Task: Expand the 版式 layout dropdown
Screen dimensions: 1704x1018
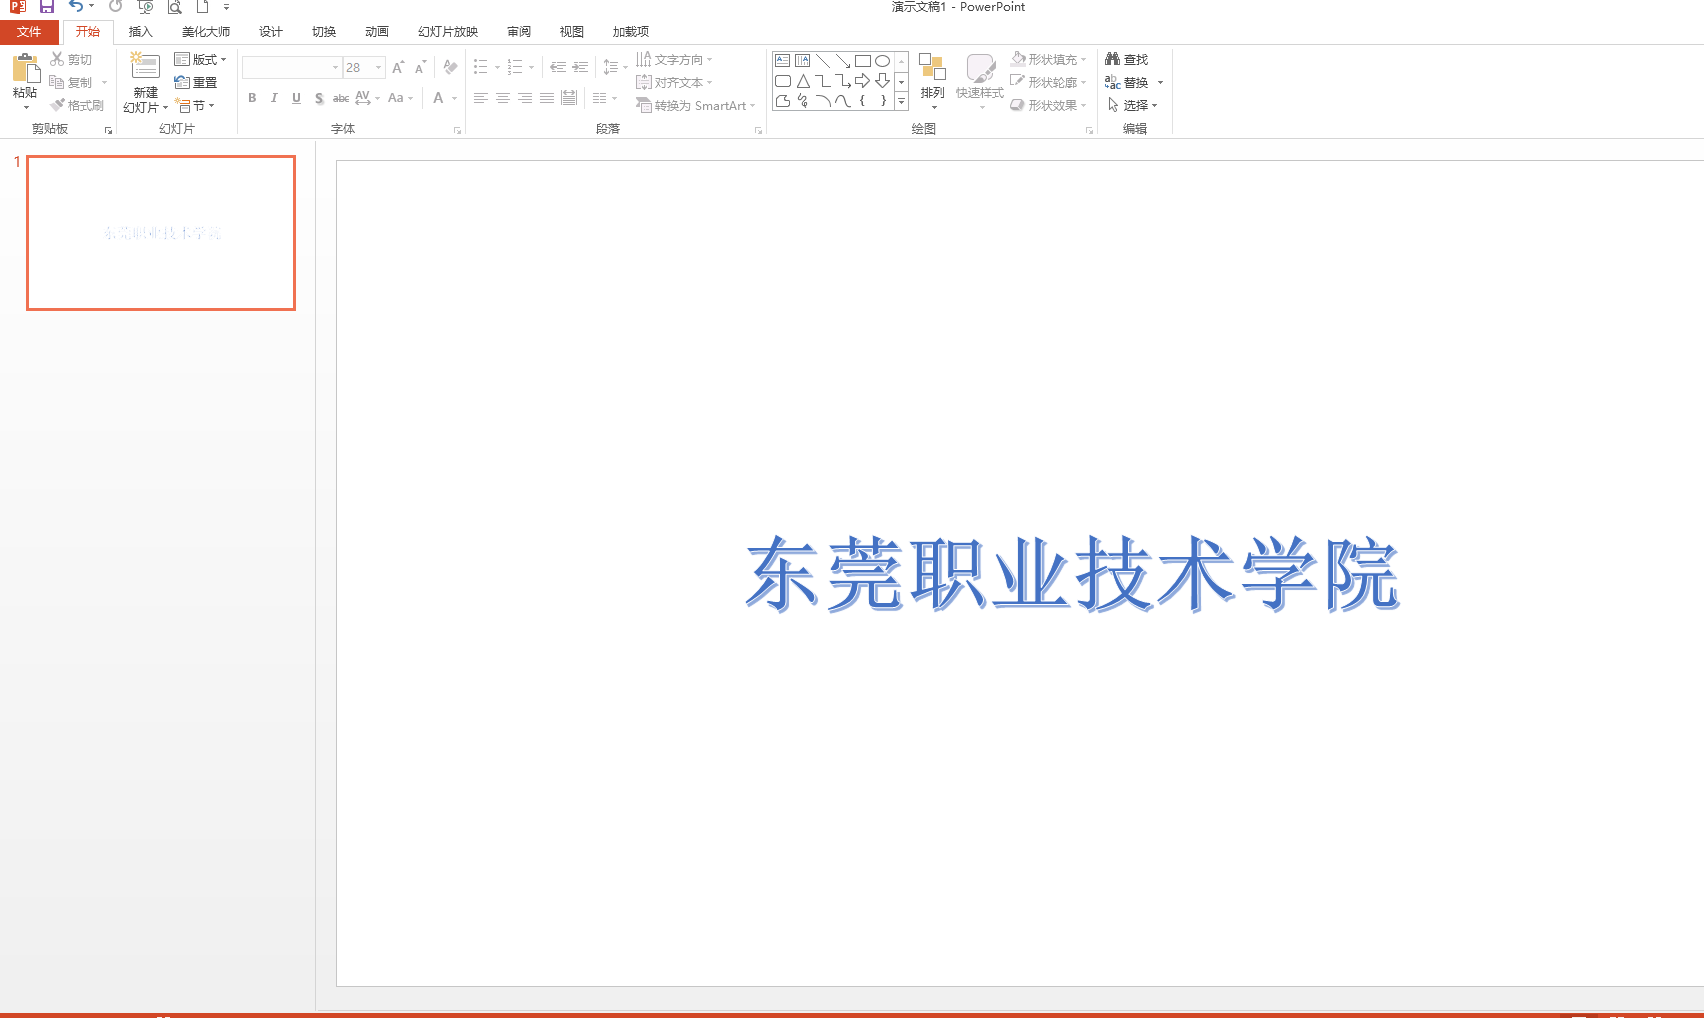Action: click(x=200, y=60)
